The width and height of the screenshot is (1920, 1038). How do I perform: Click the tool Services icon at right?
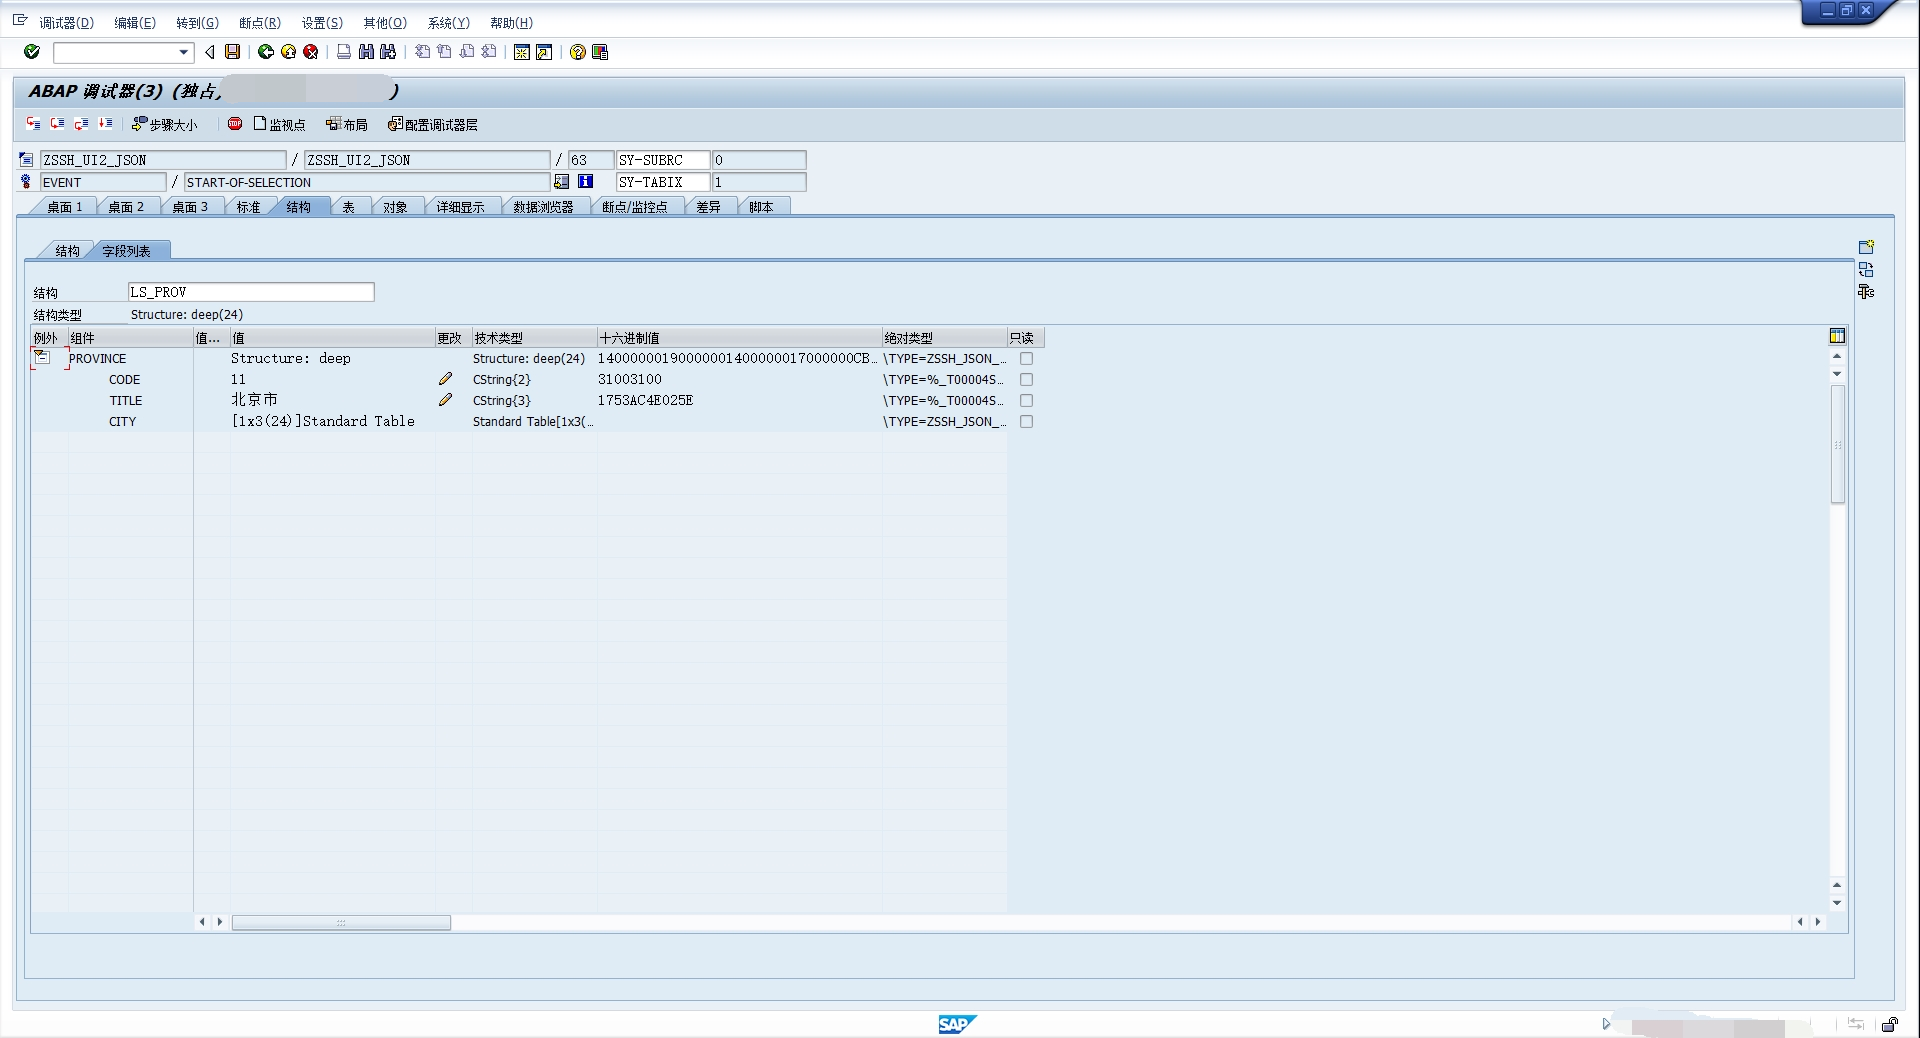pos(1866,292)
